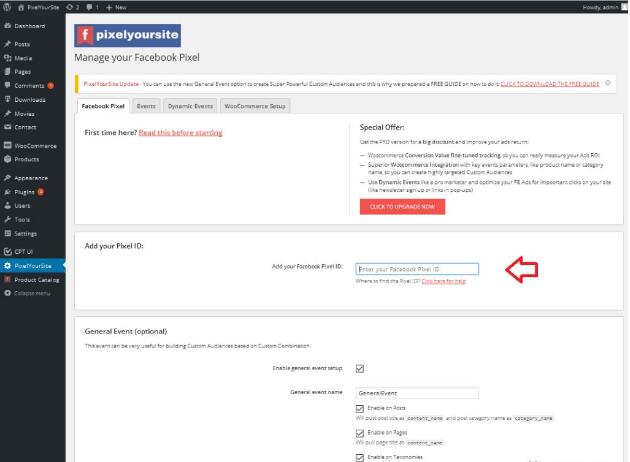Viewport: 630px width, 462px height.
Task: Switch to the Dynamic Events tab
Action: pyautogui.click(x=190, y=106)
